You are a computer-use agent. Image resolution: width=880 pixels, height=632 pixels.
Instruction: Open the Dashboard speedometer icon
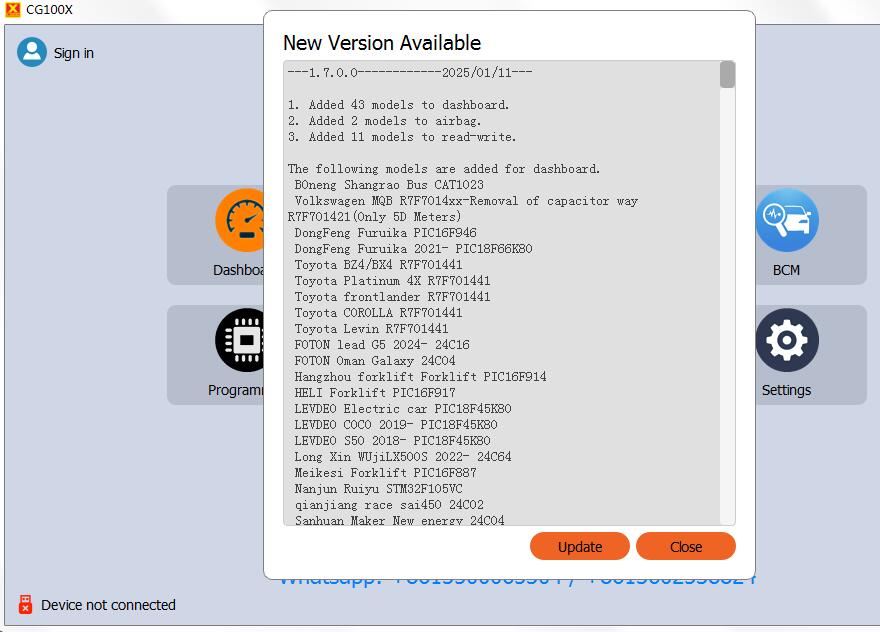(x=240, y=220)
